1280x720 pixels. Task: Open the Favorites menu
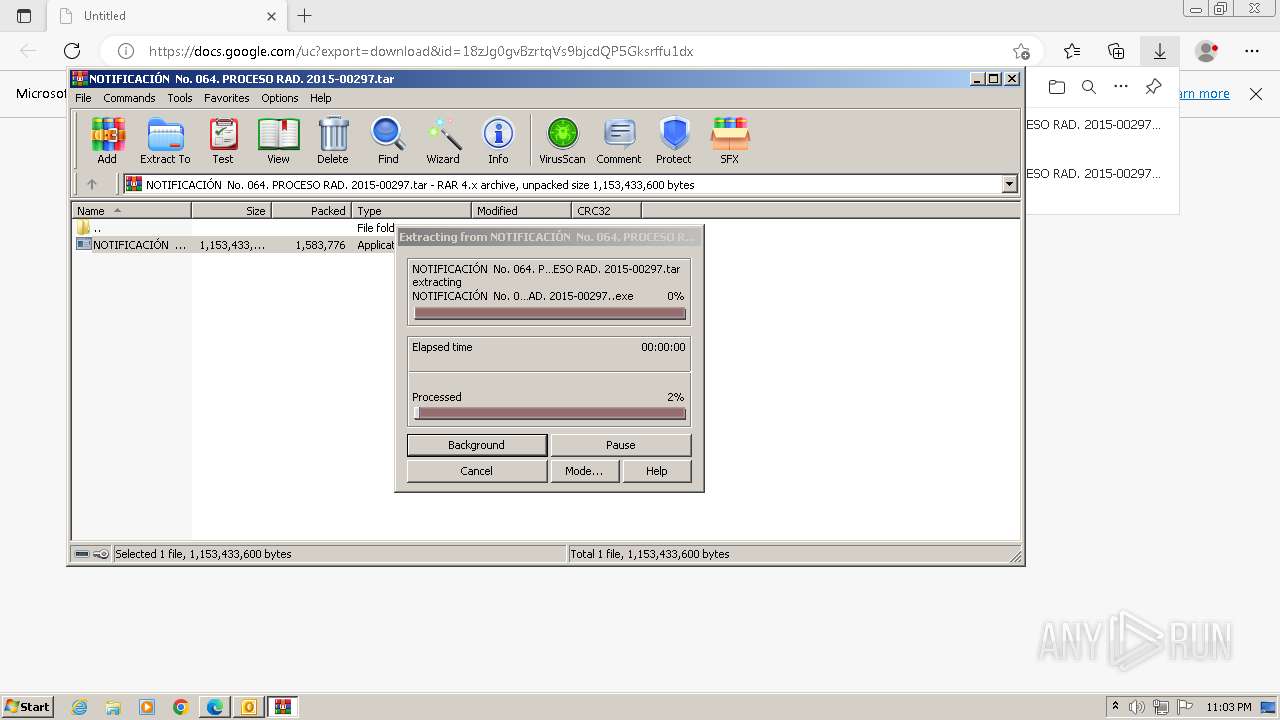227,98
